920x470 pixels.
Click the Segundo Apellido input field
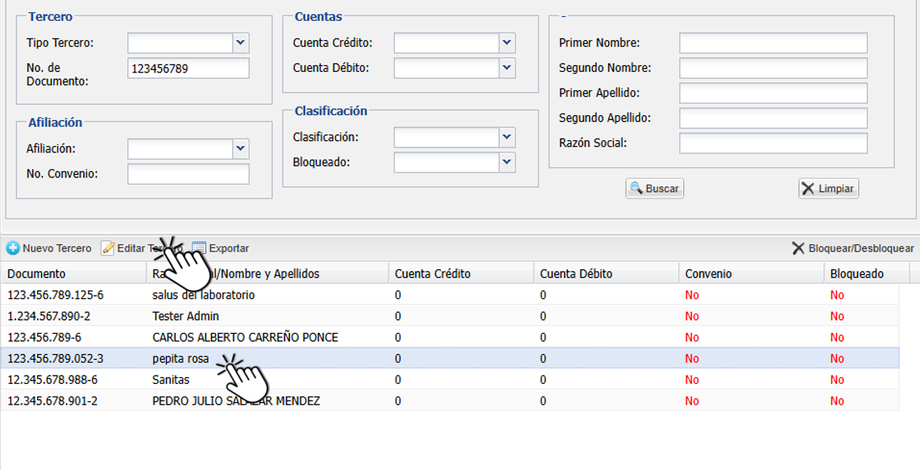773,118
